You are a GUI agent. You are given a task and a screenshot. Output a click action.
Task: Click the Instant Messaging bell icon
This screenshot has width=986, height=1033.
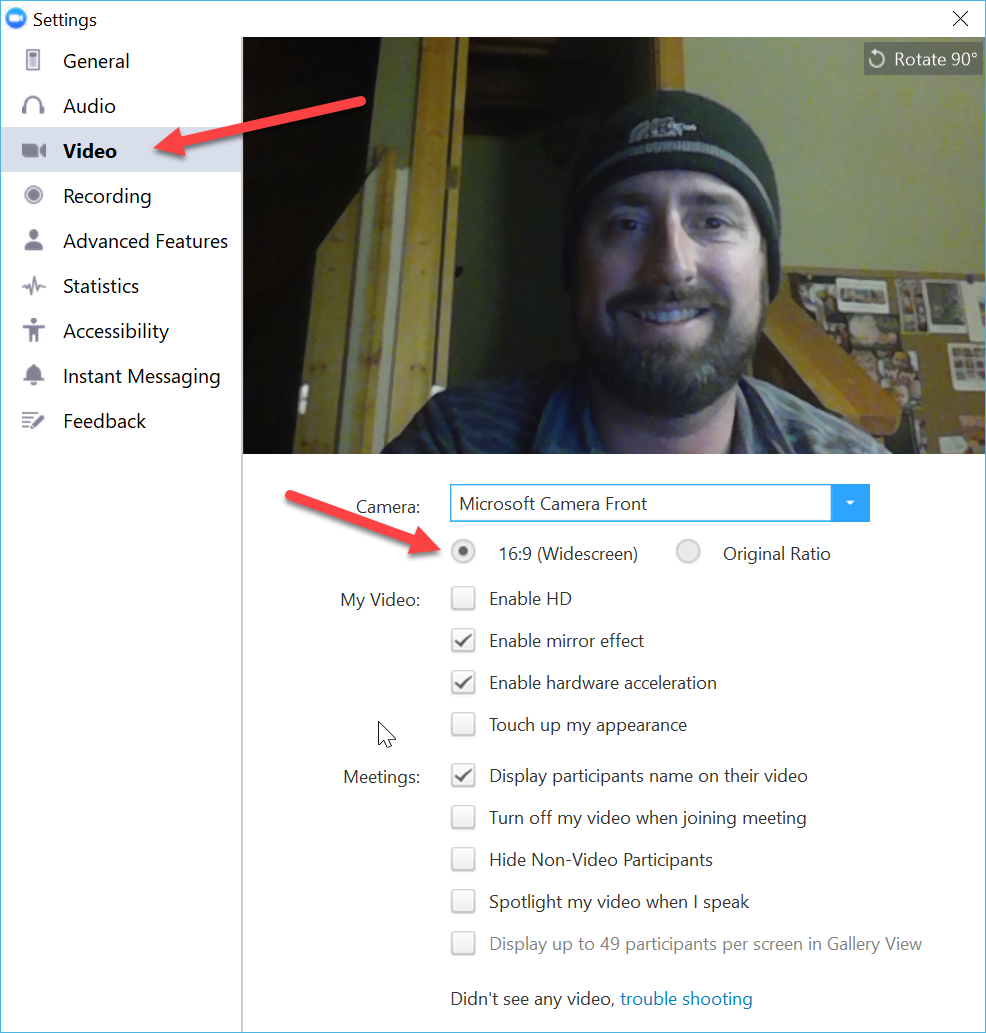tap(34, 376)
